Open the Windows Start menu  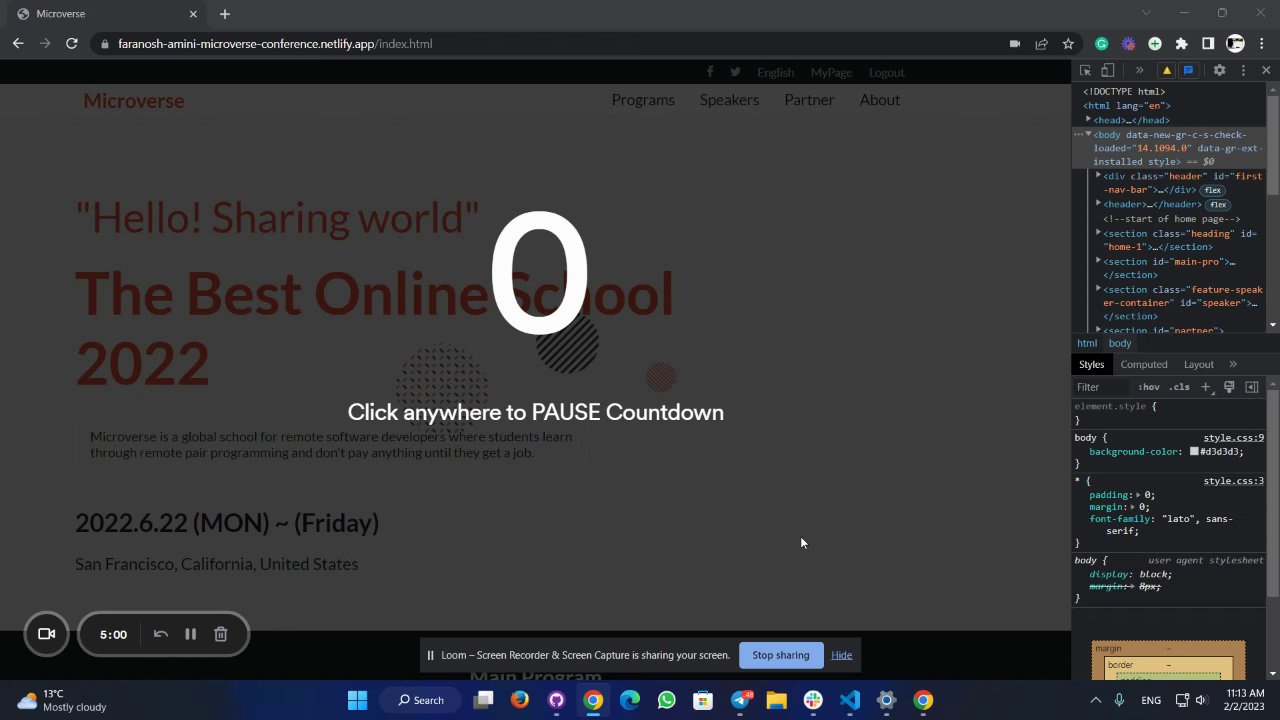(357, 700)
